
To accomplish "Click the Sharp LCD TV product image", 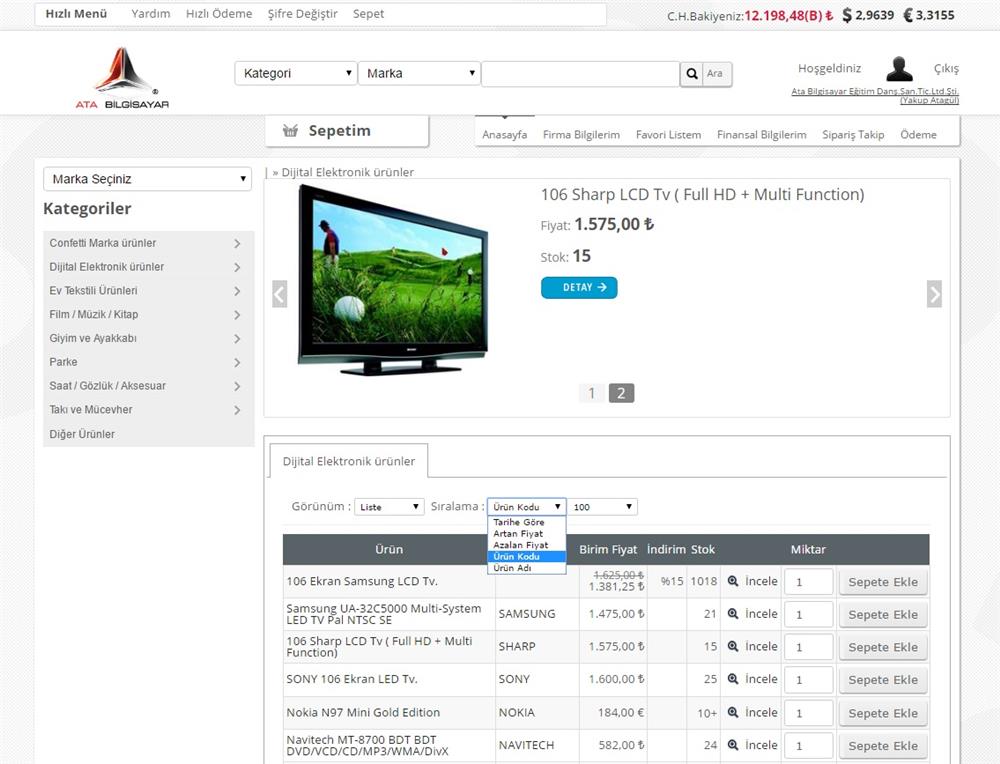I will 393,279.
